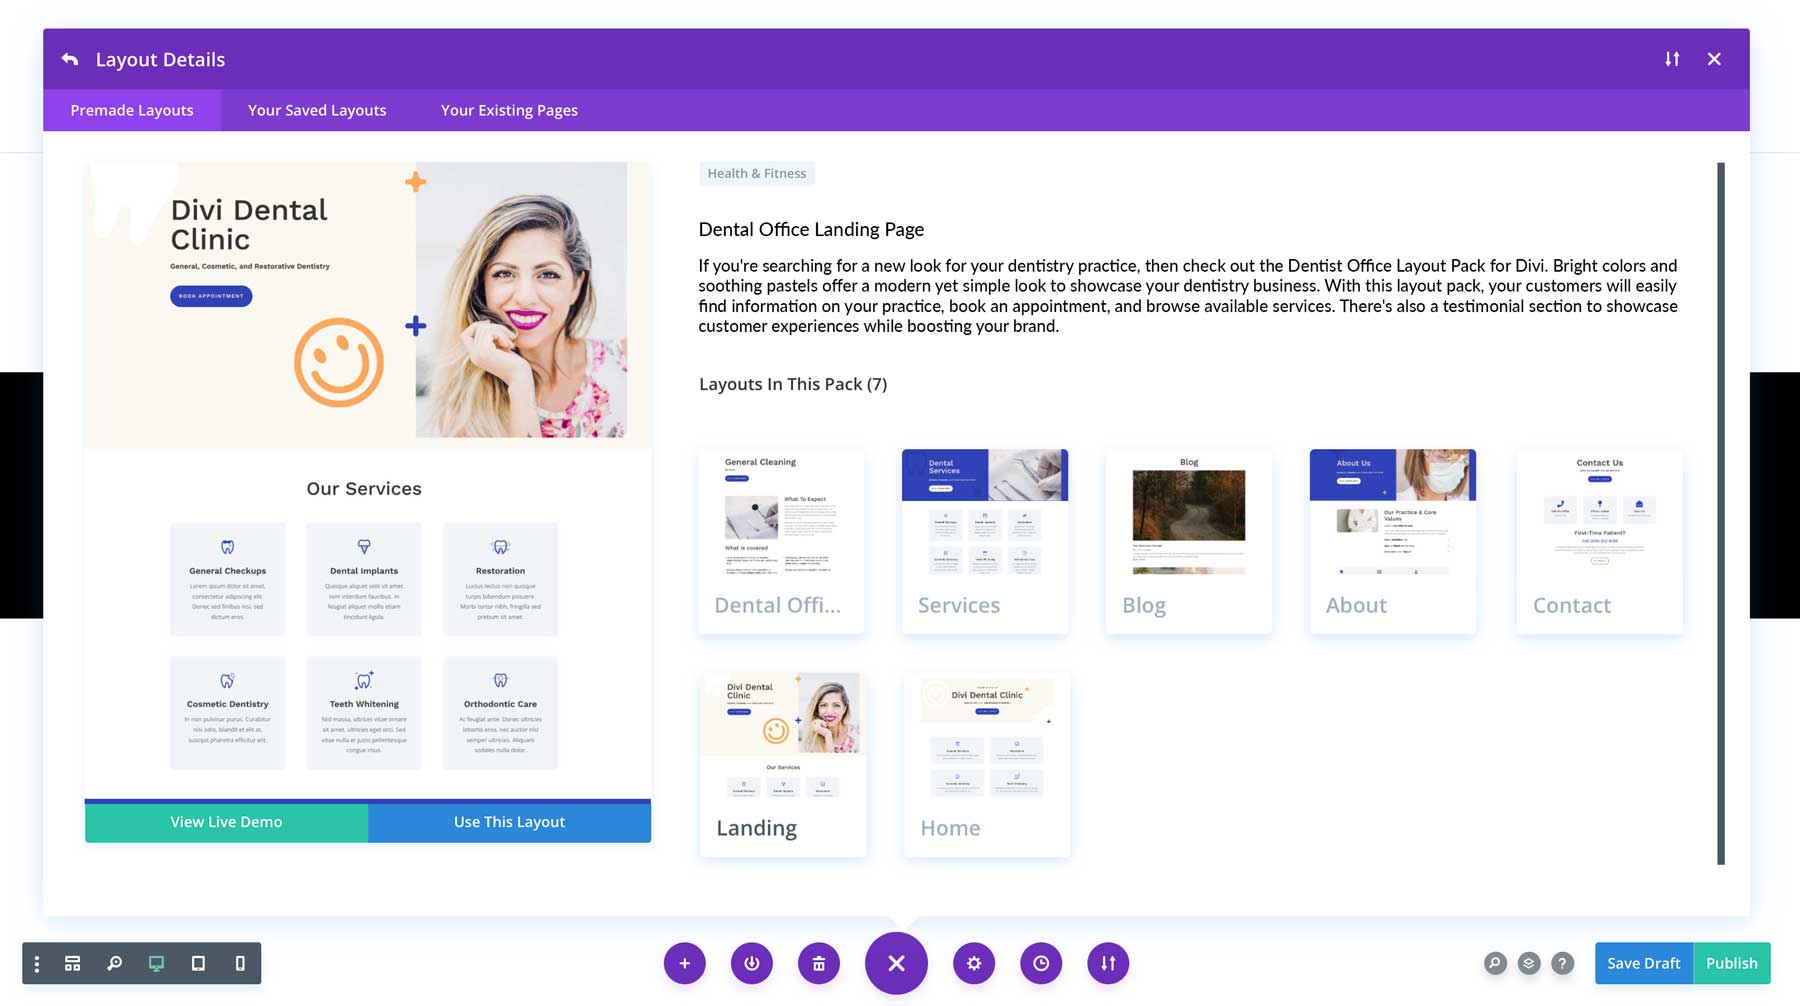
Task: Open the layers view icon
Action: point(1529,963)
